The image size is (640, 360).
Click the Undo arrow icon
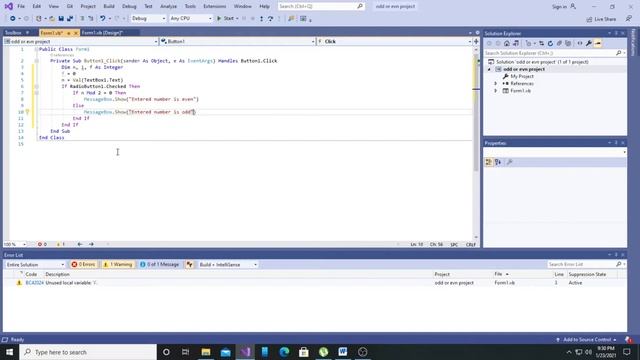pos(102,18)
